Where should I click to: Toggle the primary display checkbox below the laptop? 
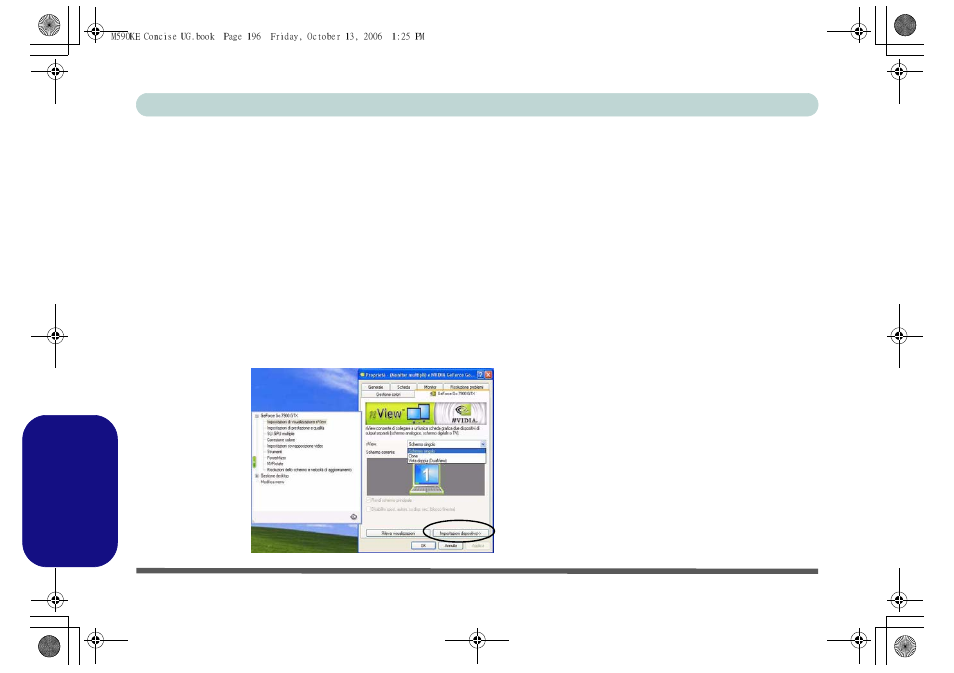click(368, 501)
